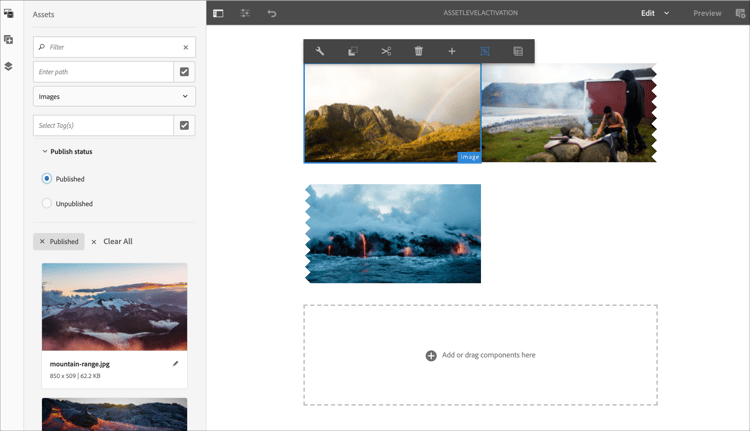Click the blue Image label on selected component
This screenshot has height=431, width=750.
pos(469,157)
